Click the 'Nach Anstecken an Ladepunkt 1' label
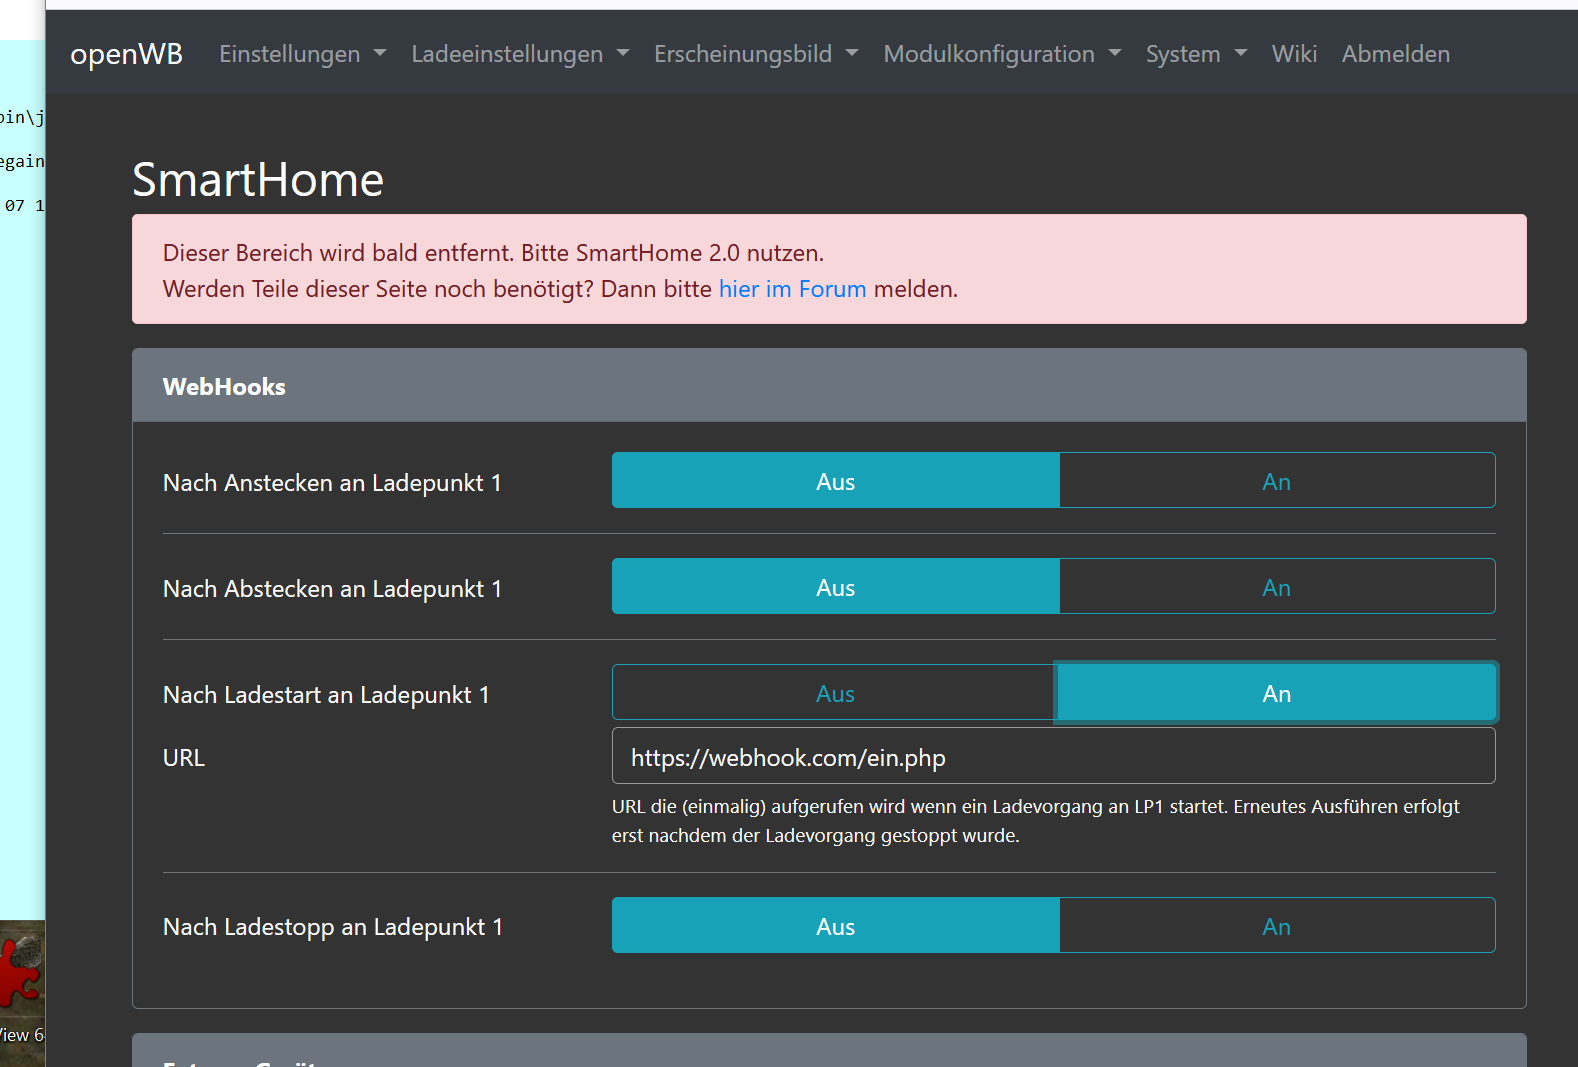This screenshot has height=1067, width=1578. [x=332, y=483]
